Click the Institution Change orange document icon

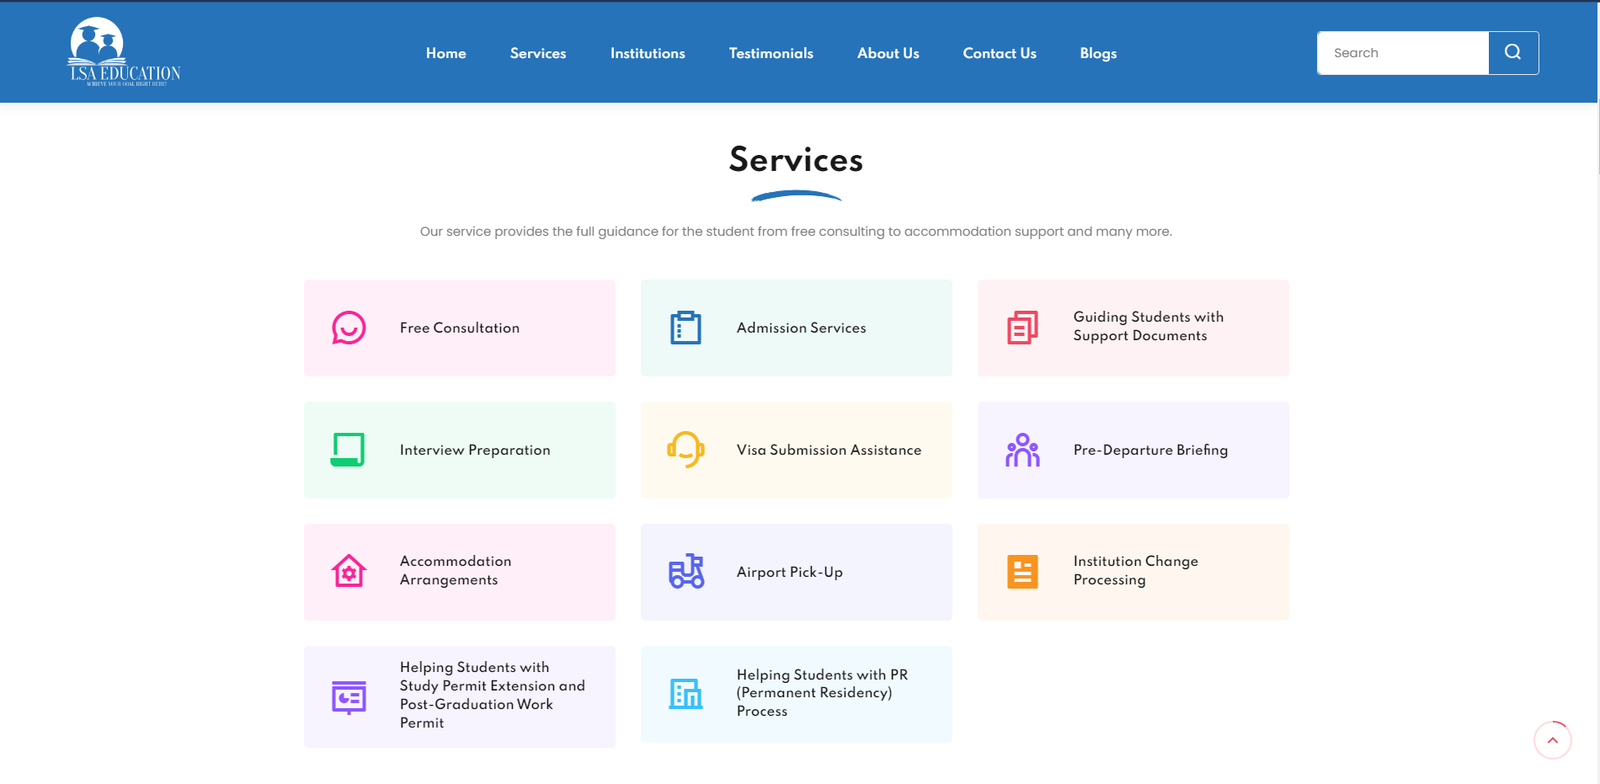[x=1022, y=572]
